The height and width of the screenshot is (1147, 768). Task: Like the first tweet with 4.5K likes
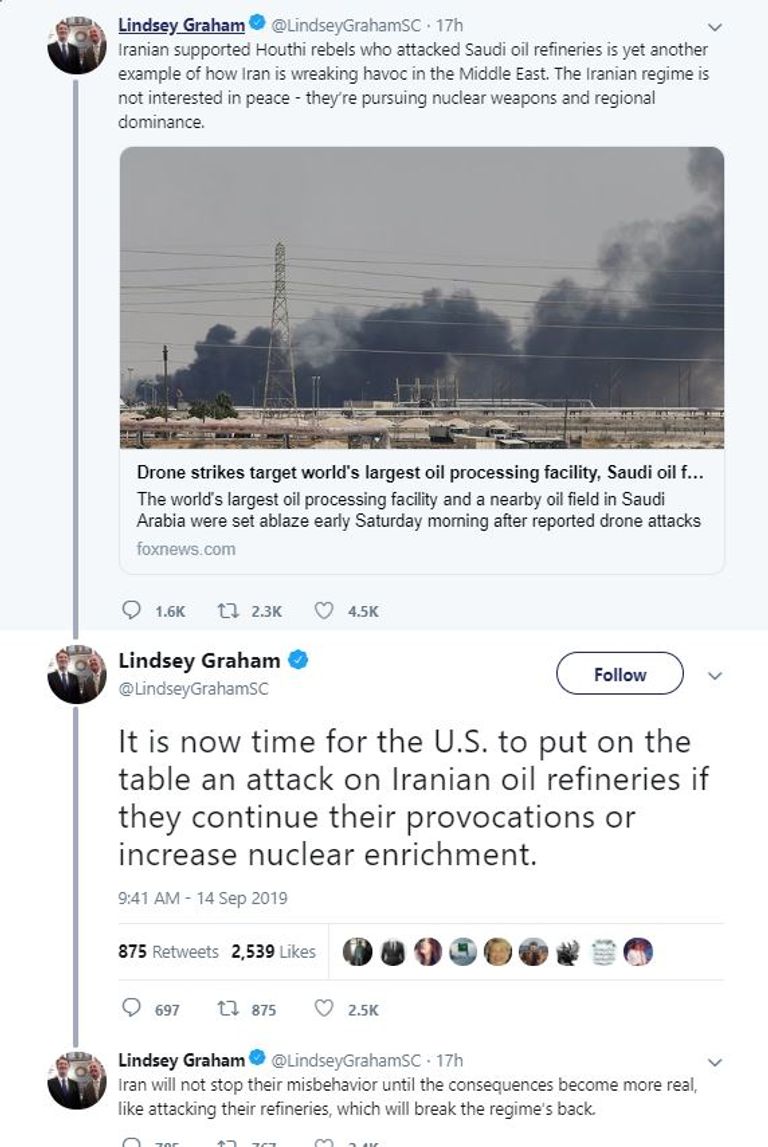point(323,610)
